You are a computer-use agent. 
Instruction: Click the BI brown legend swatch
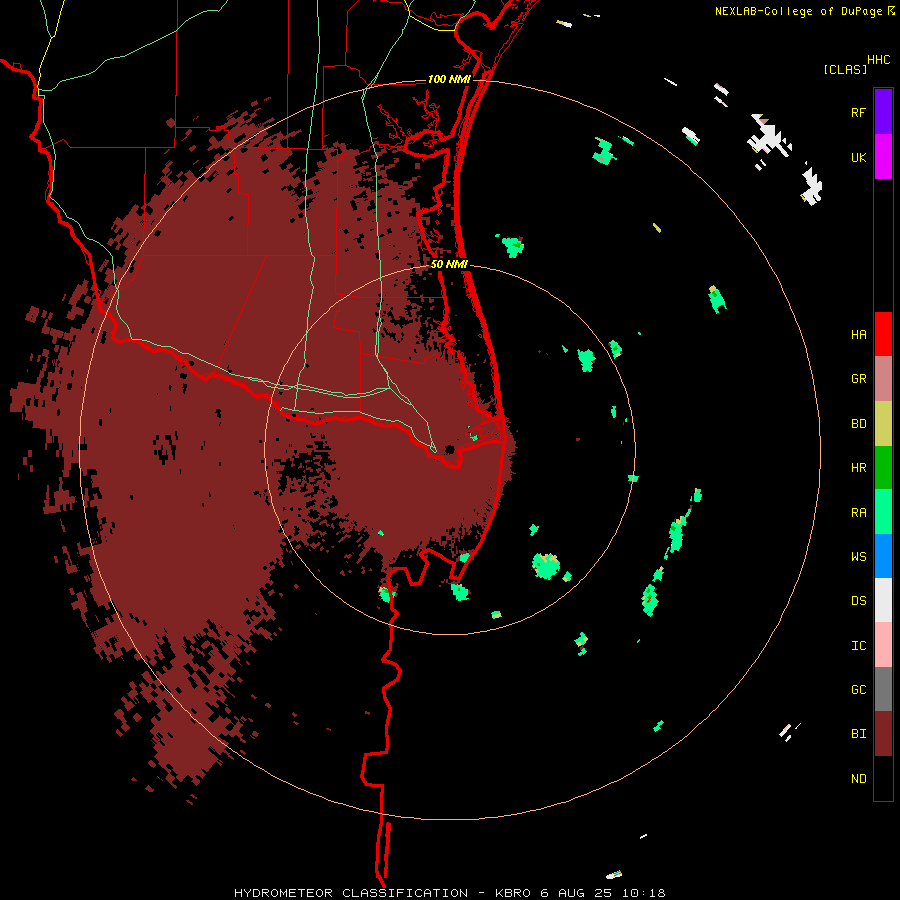pos(883,734)
